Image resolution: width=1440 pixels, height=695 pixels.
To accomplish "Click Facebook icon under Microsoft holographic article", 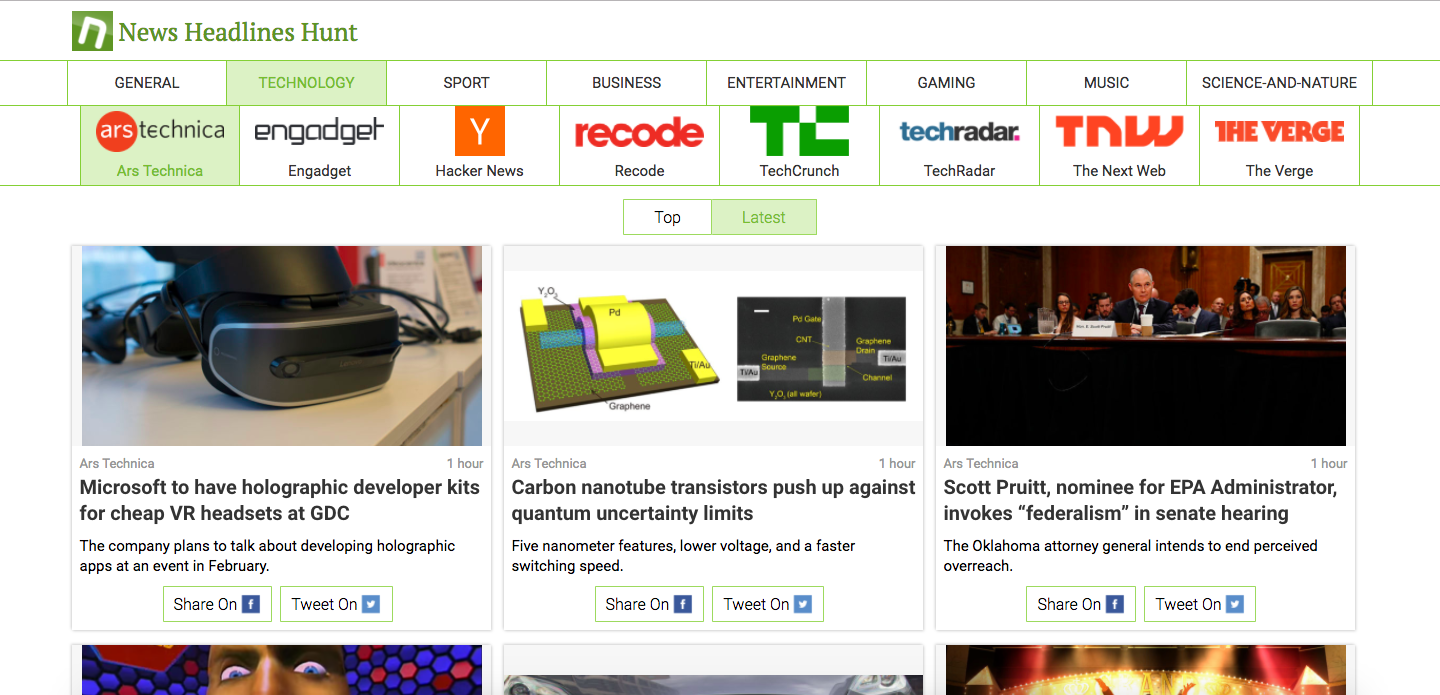I will pyautogui.click(x=251, y=604).
